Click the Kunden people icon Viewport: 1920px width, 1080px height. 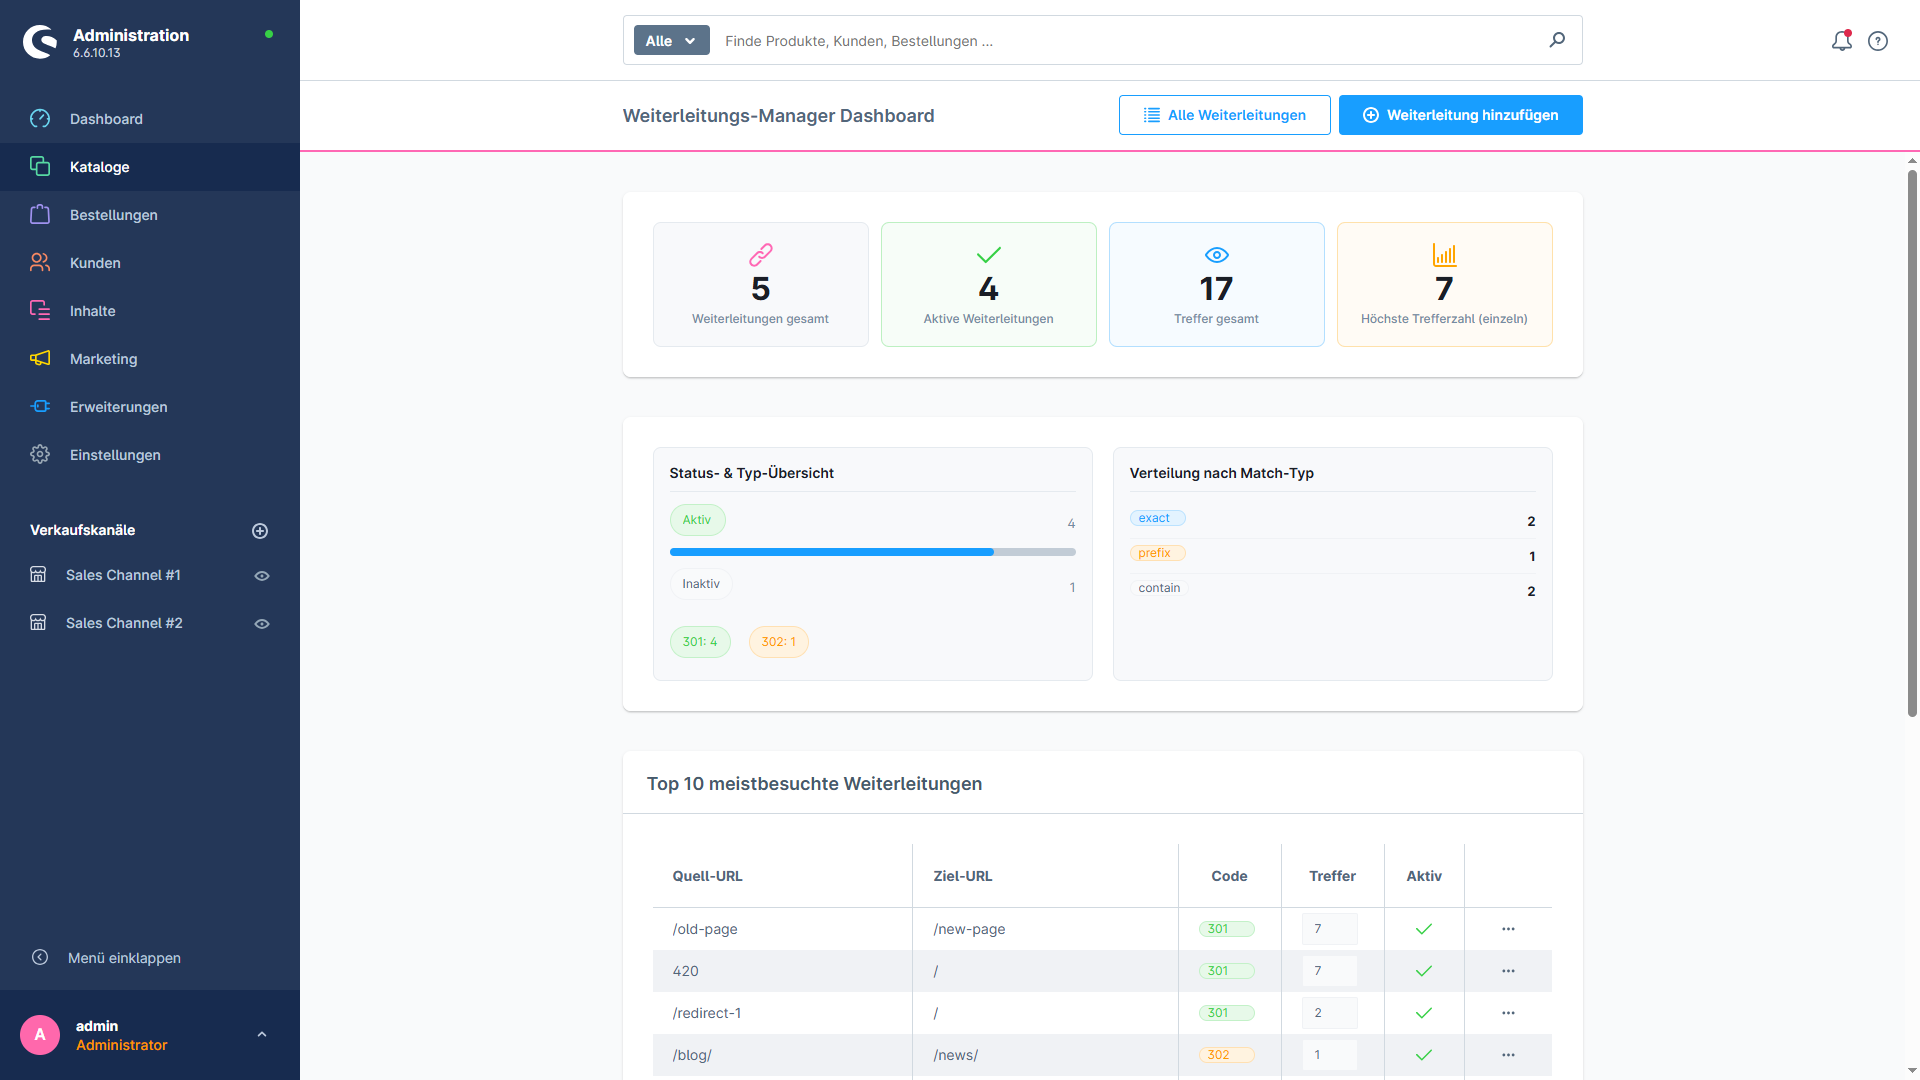(x=40, y=263)
